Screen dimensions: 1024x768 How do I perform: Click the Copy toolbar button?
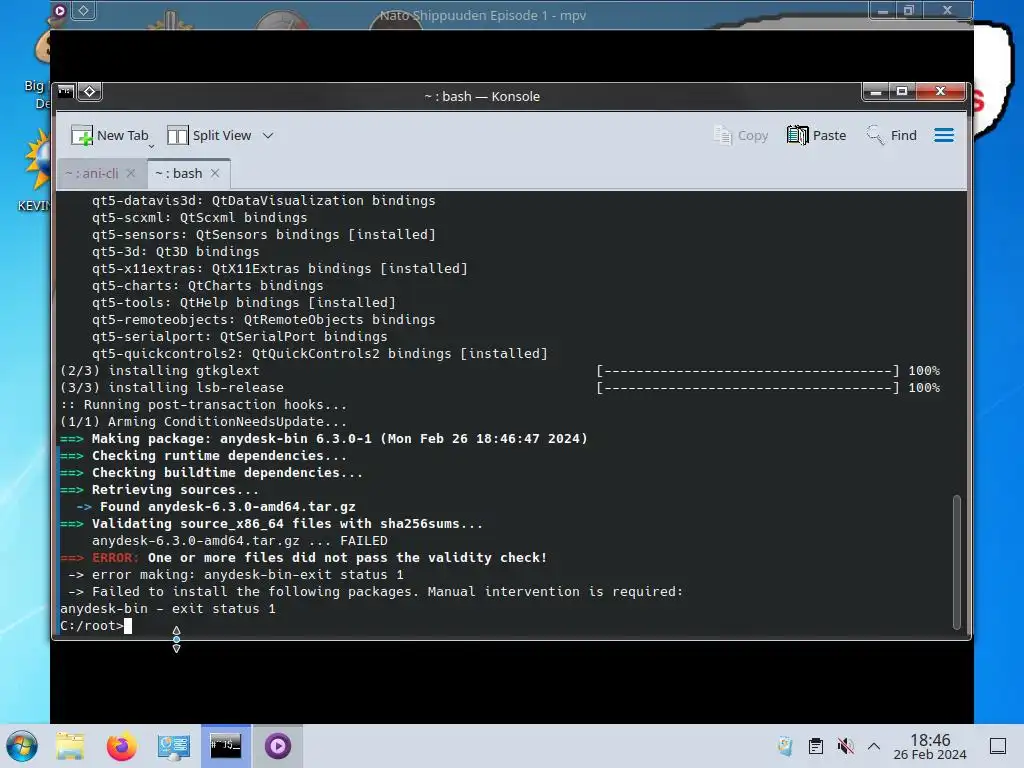pos(741,135)
